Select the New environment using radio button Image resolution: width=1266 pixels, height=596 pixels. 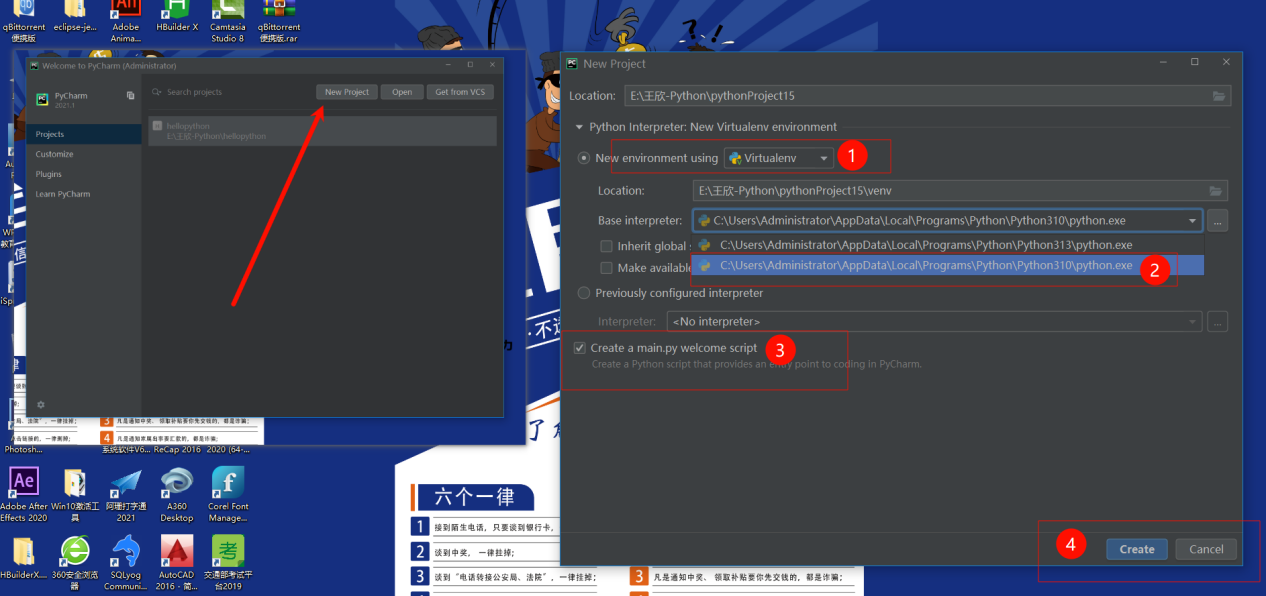click(x=584, y=158)
